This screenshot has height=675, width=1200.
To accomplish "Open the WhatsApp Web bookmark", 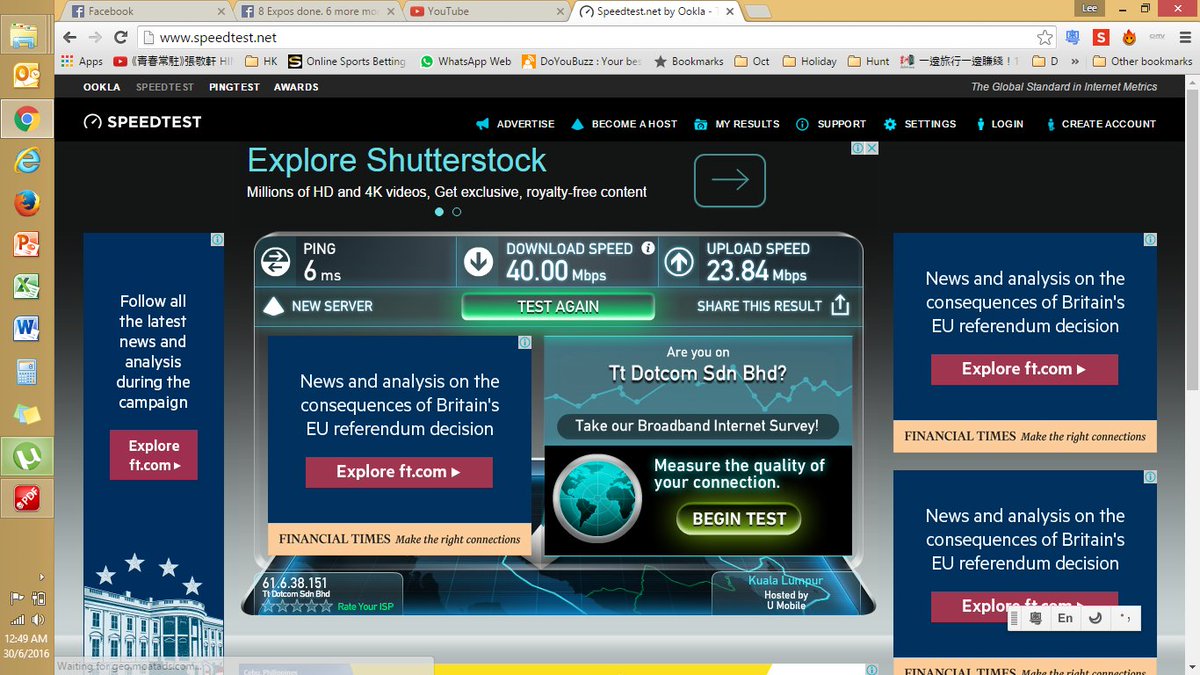I will point(466,61).
